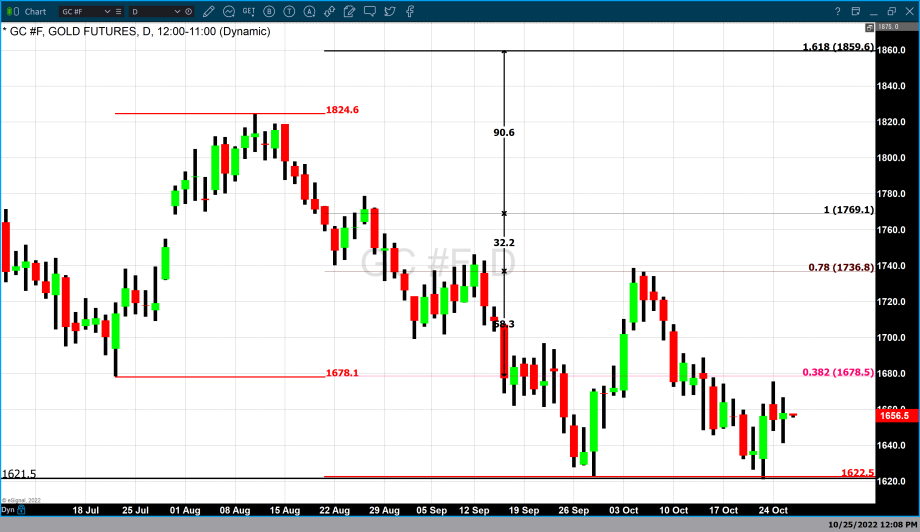Image resolution: width=920 pixels, height=532 pixels.
Task: Expand the D interval dropdown
Action: 178,11
